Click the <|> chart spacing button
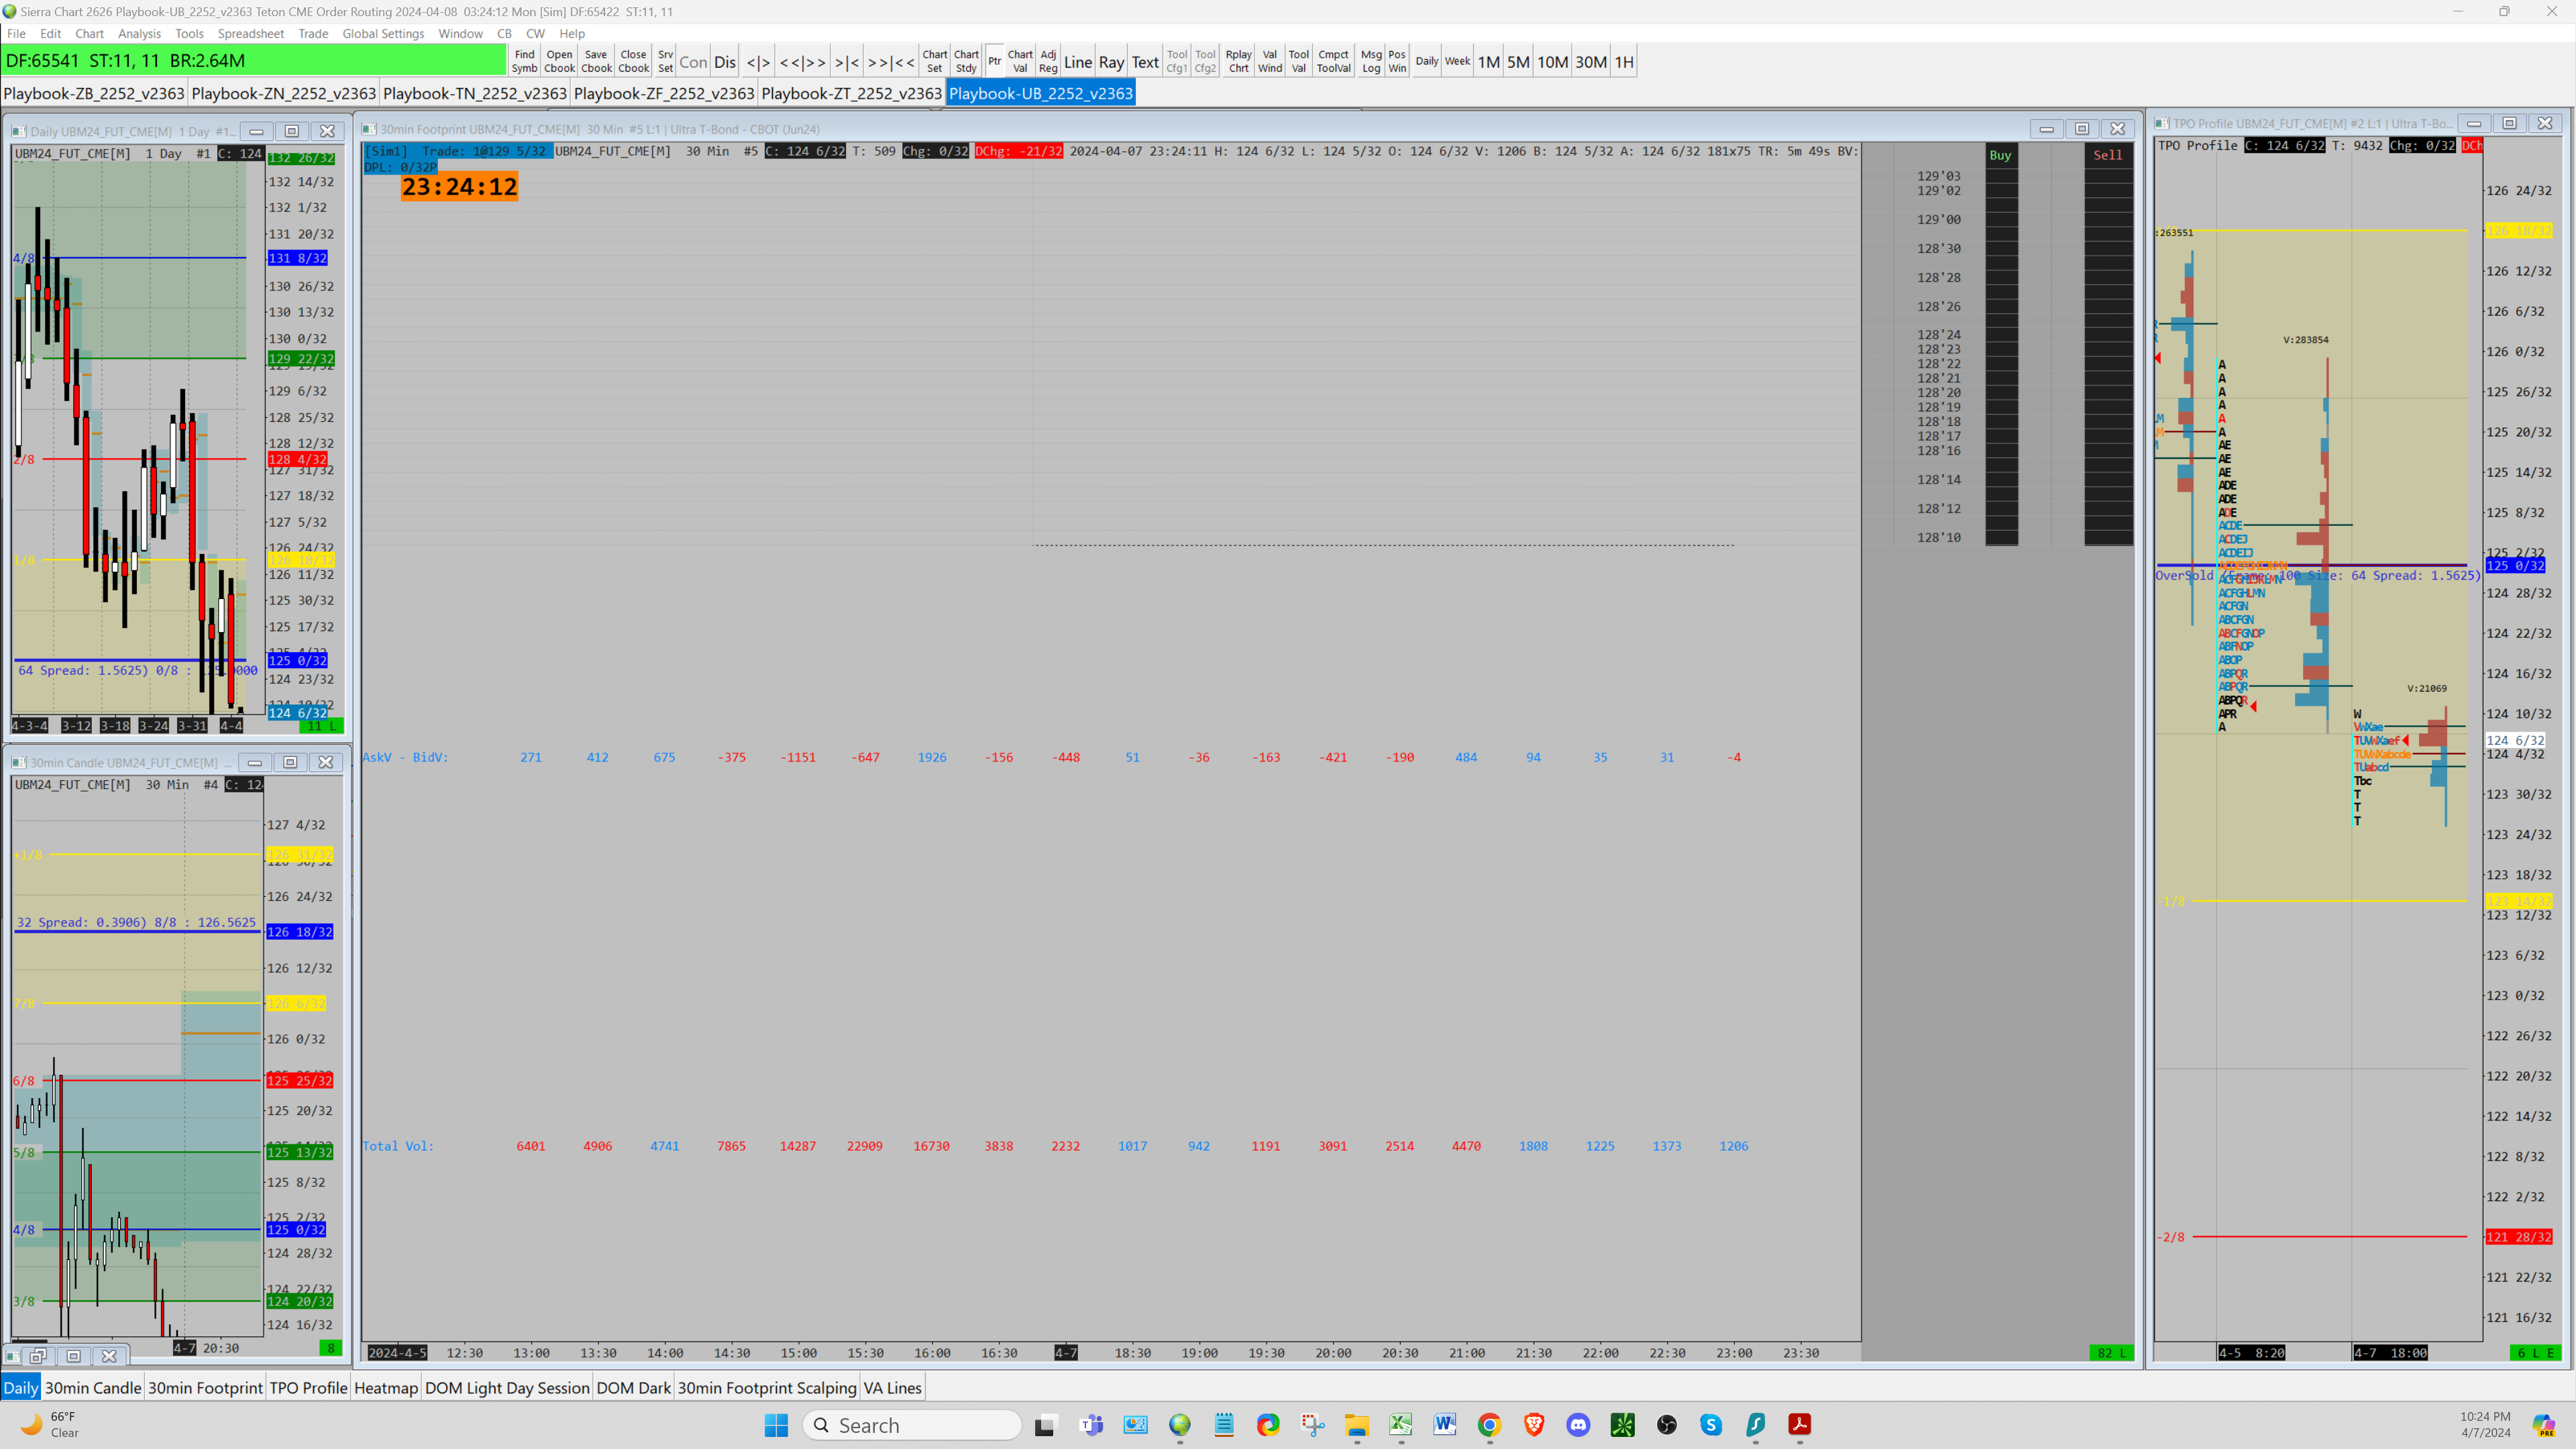This screenshot has height=1449, width=2576. (x=758, y=62)
